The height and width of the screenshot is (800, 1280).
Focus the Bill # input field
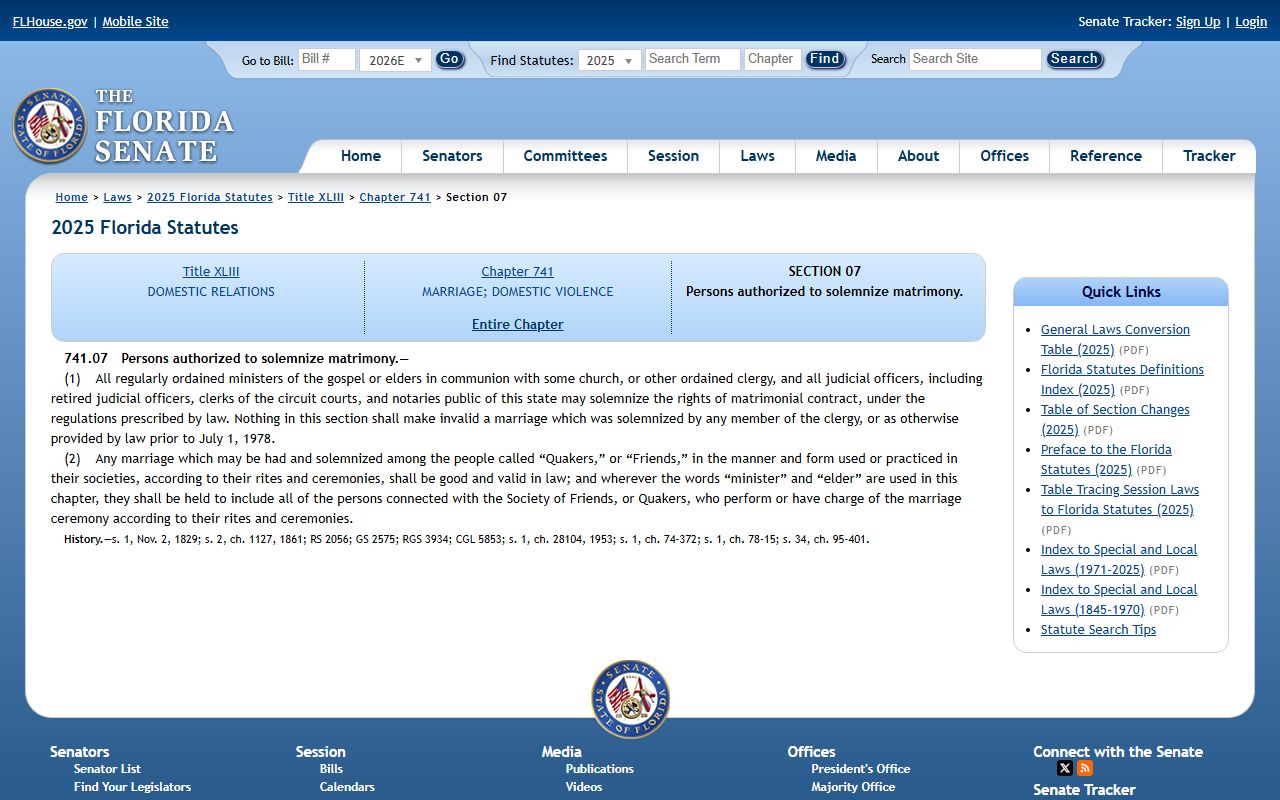click(x=327, y=59)
